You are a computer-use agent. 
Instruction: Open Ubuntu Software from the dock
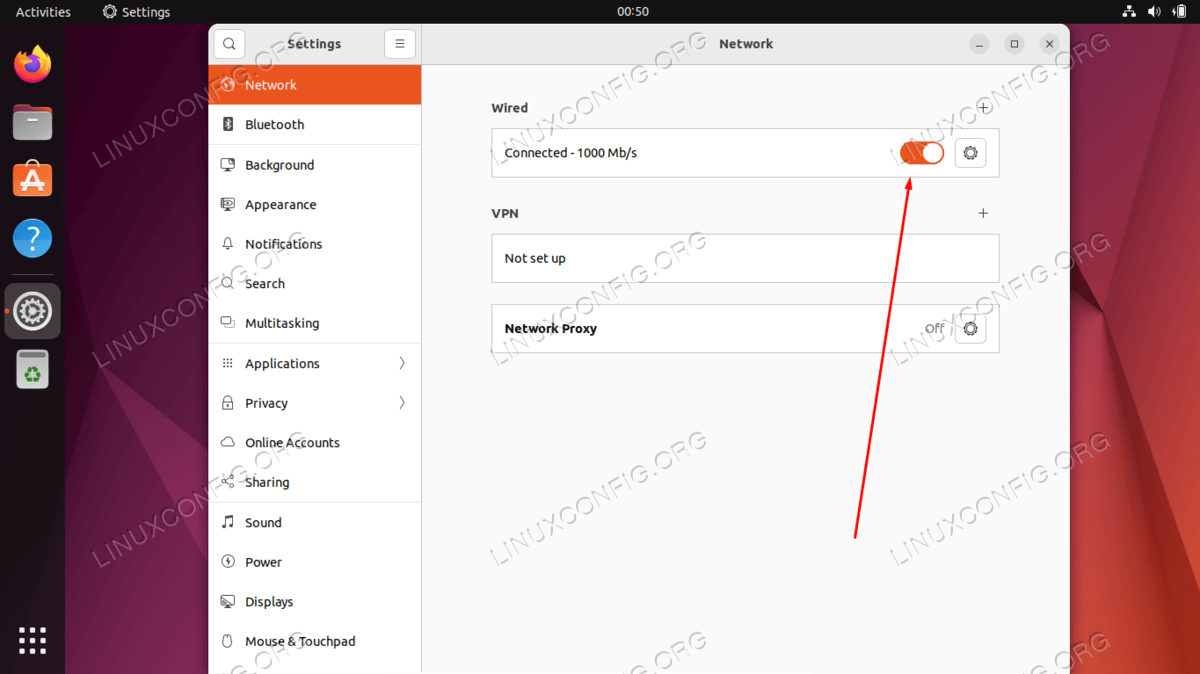coord(33,181)
